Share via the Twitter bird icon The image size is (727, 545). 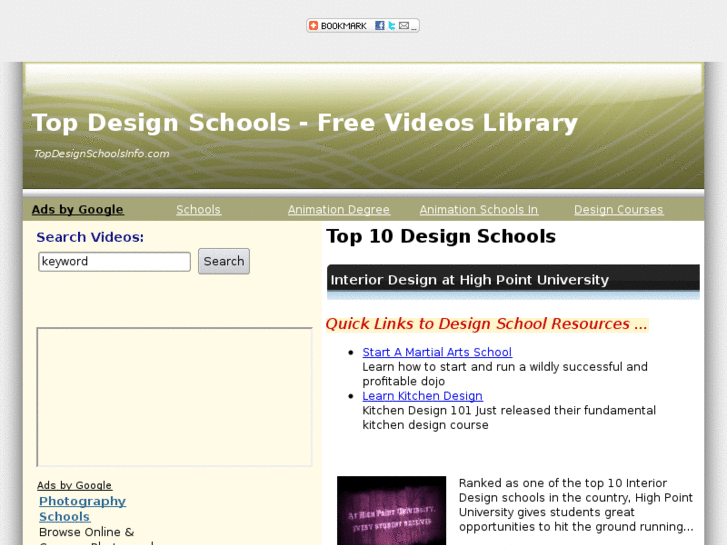coord(392,26)
